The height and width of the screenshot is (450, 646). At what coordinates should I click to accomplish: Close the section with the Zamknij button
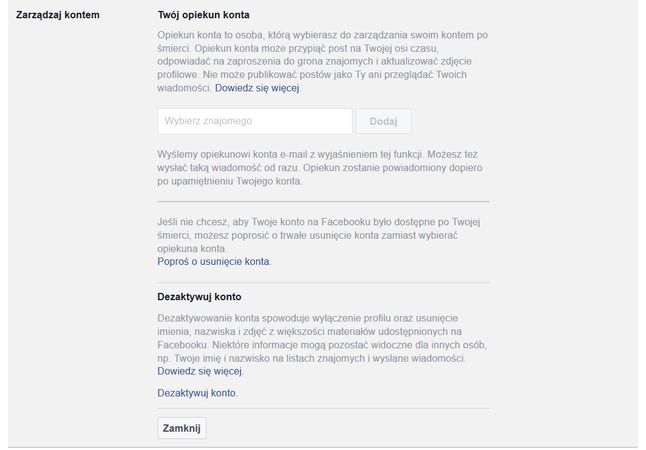pyautogui.click(x=182, y=428)
